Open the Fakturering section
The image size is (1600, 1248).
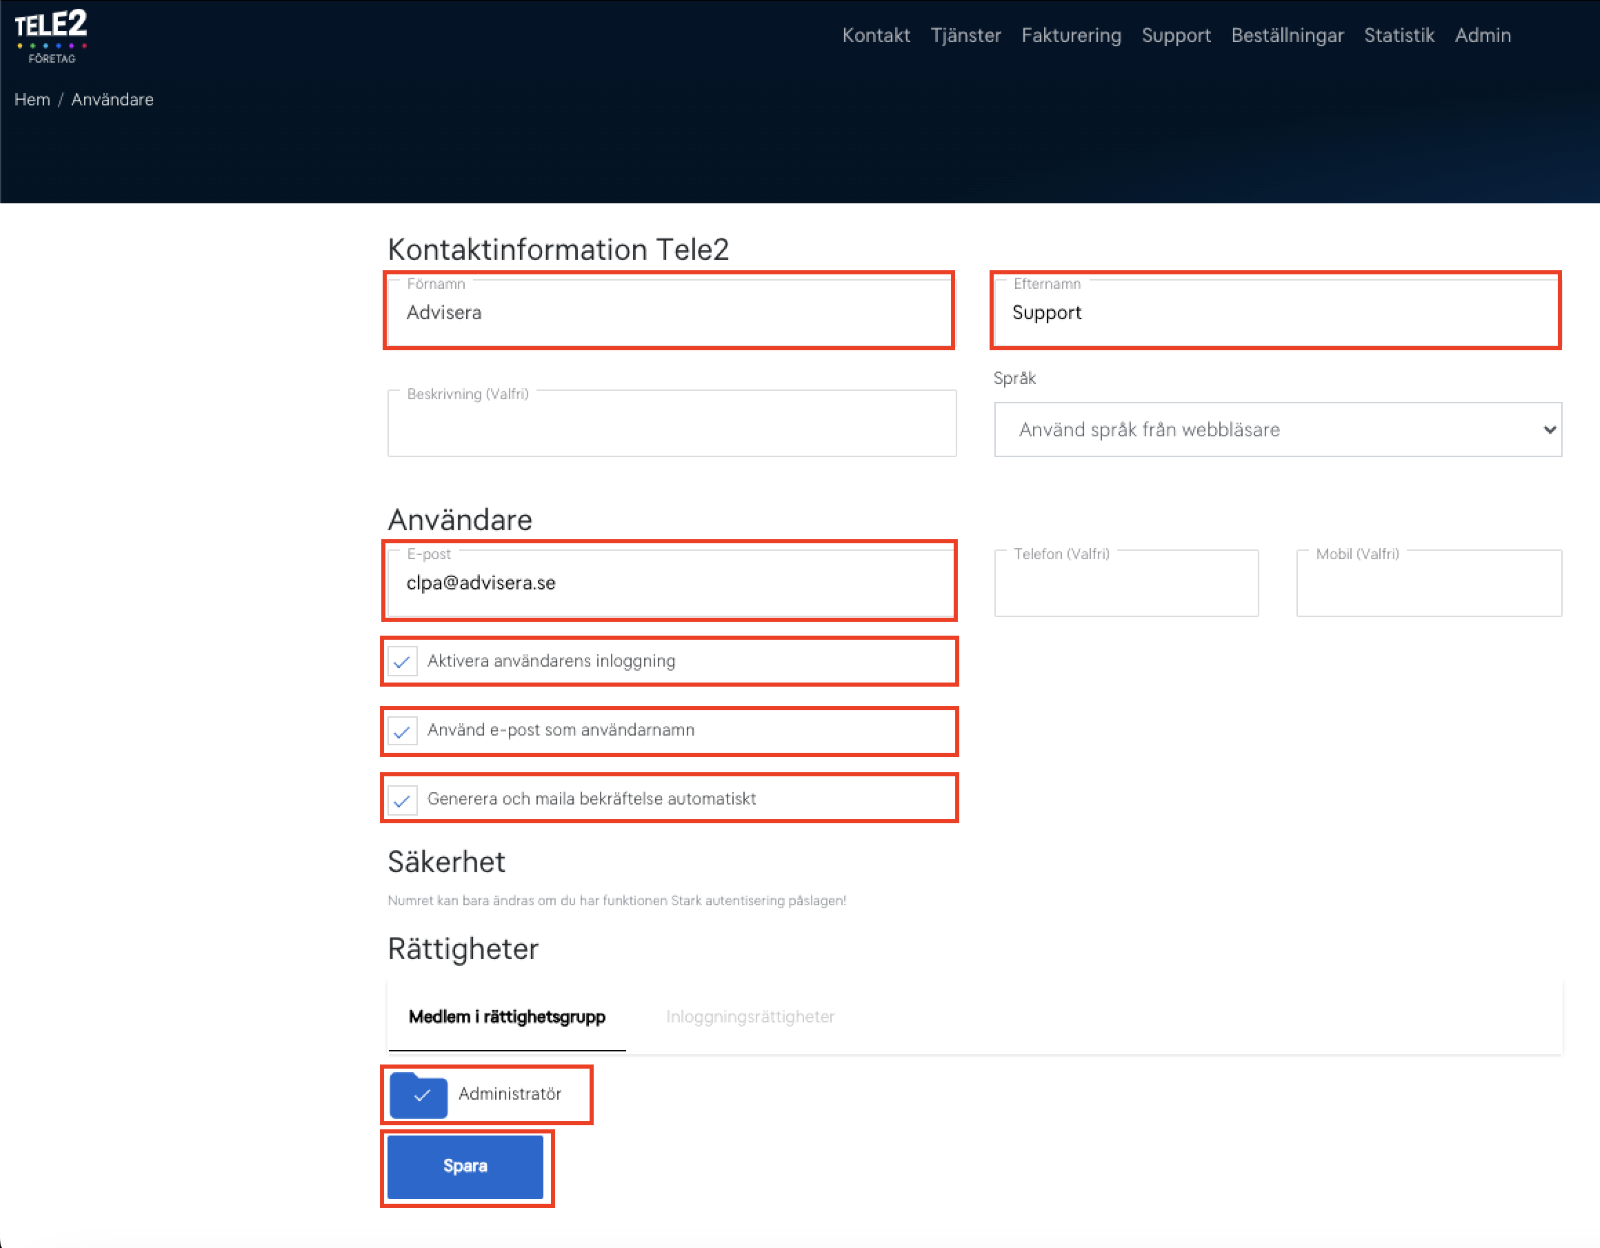pos(1071,35)
